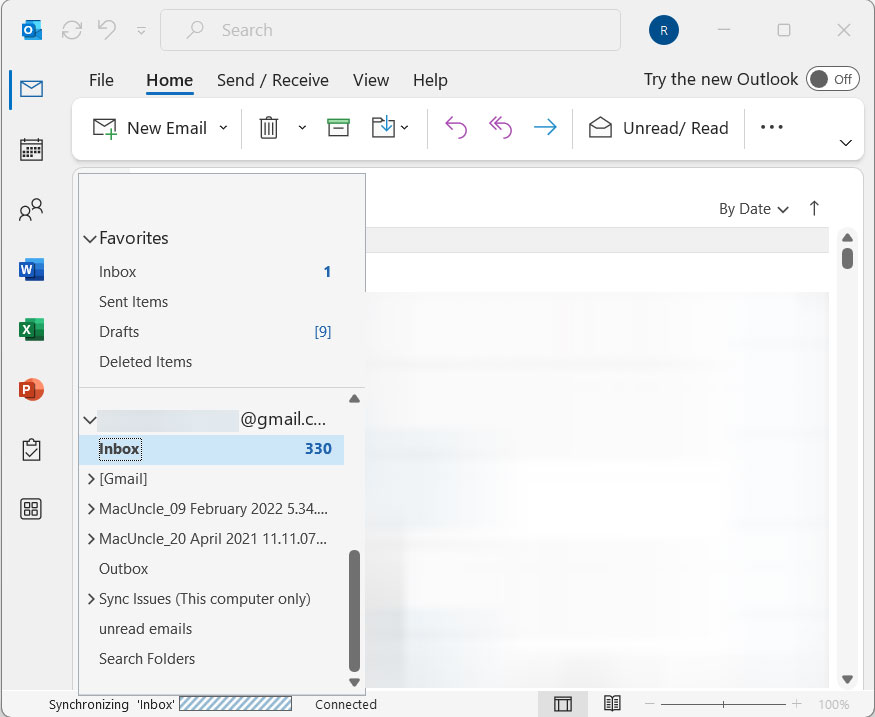Collapse the Favorites section
This screenshot has height=717, width=875.
(90, 238)
